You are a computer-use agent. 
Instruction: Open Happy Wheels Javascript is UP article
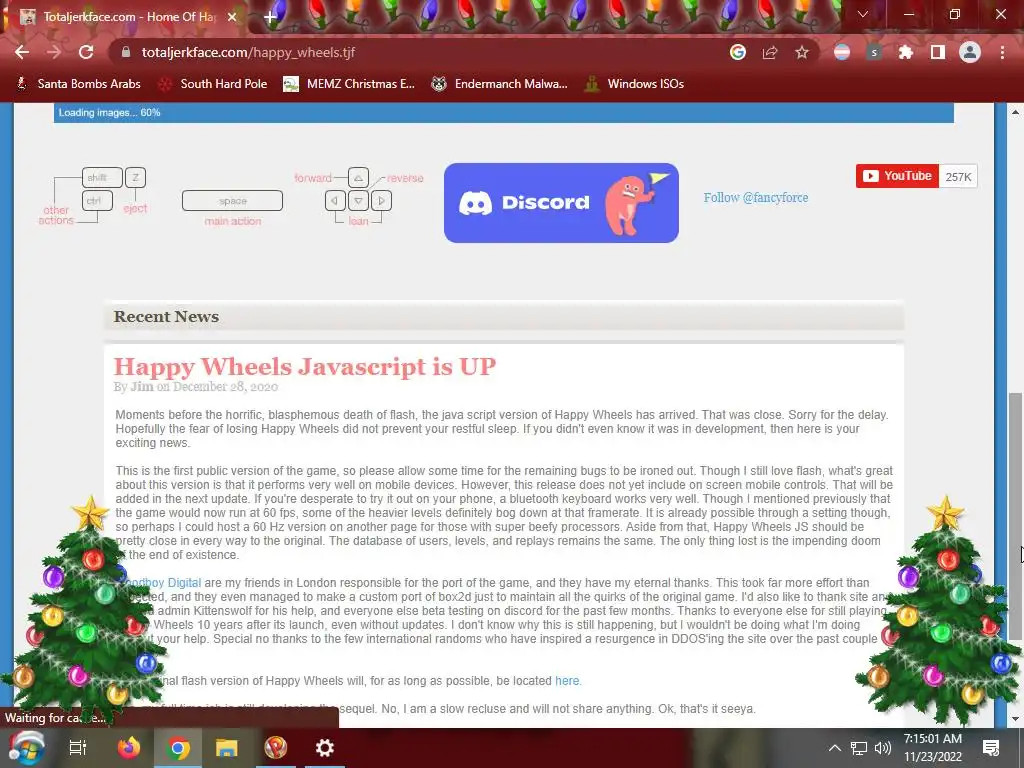[305, 366]
